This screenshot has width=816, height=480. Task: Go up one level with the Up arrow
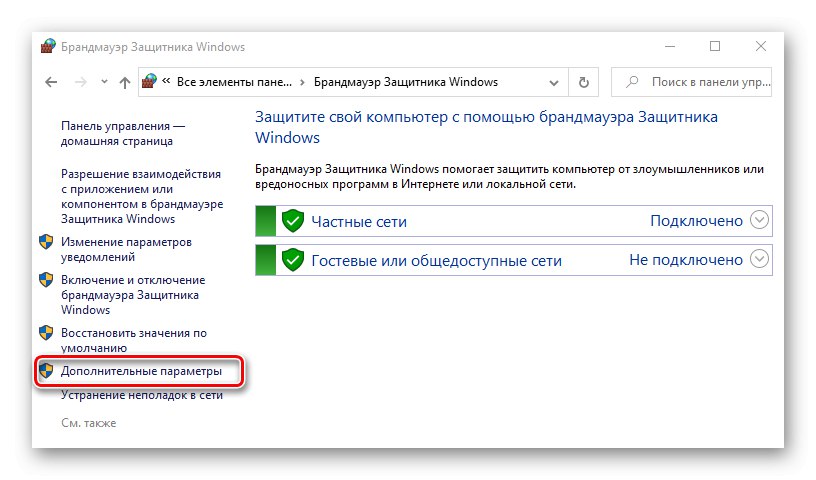[124, 82]
